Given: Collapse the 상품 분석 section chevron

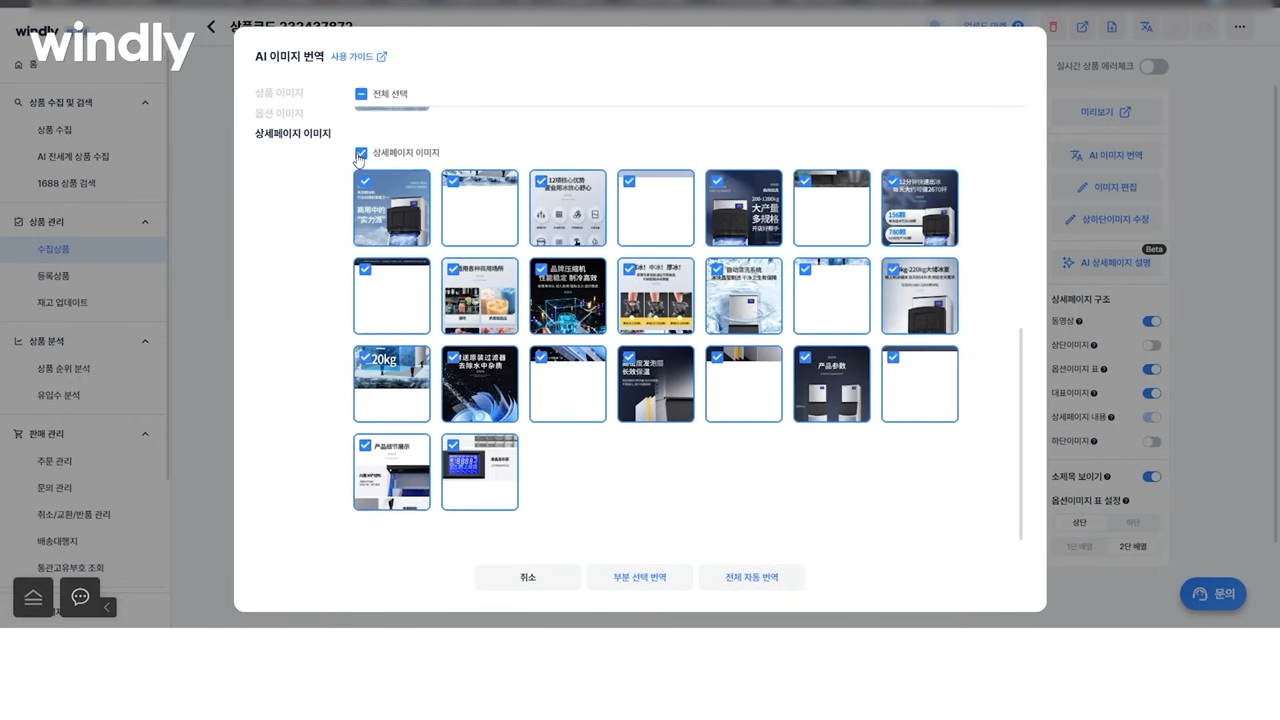Looking at the screenshot, I should (x=145, y=341).
